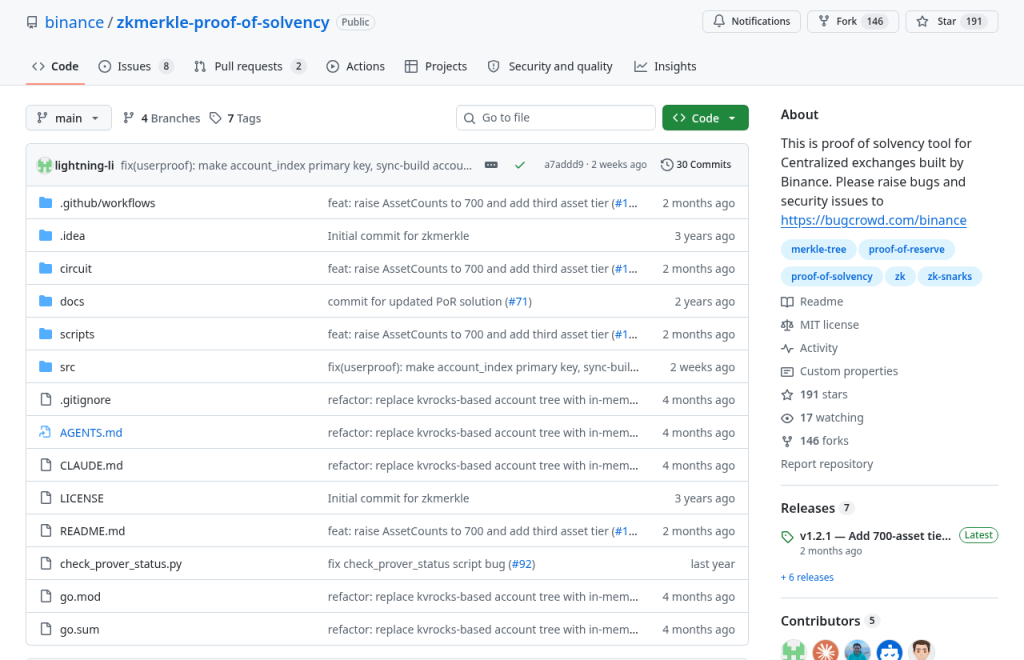This screenshot has height=660, width=1024.
Task: Open the Actions tab
Action: click(356, 67)
